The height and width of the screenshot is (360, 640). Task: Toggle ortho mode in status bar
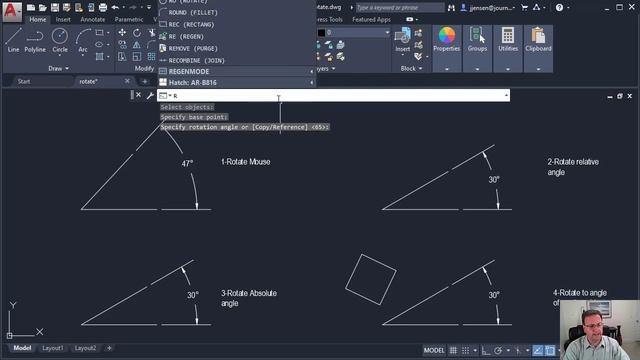click(485, 350)
